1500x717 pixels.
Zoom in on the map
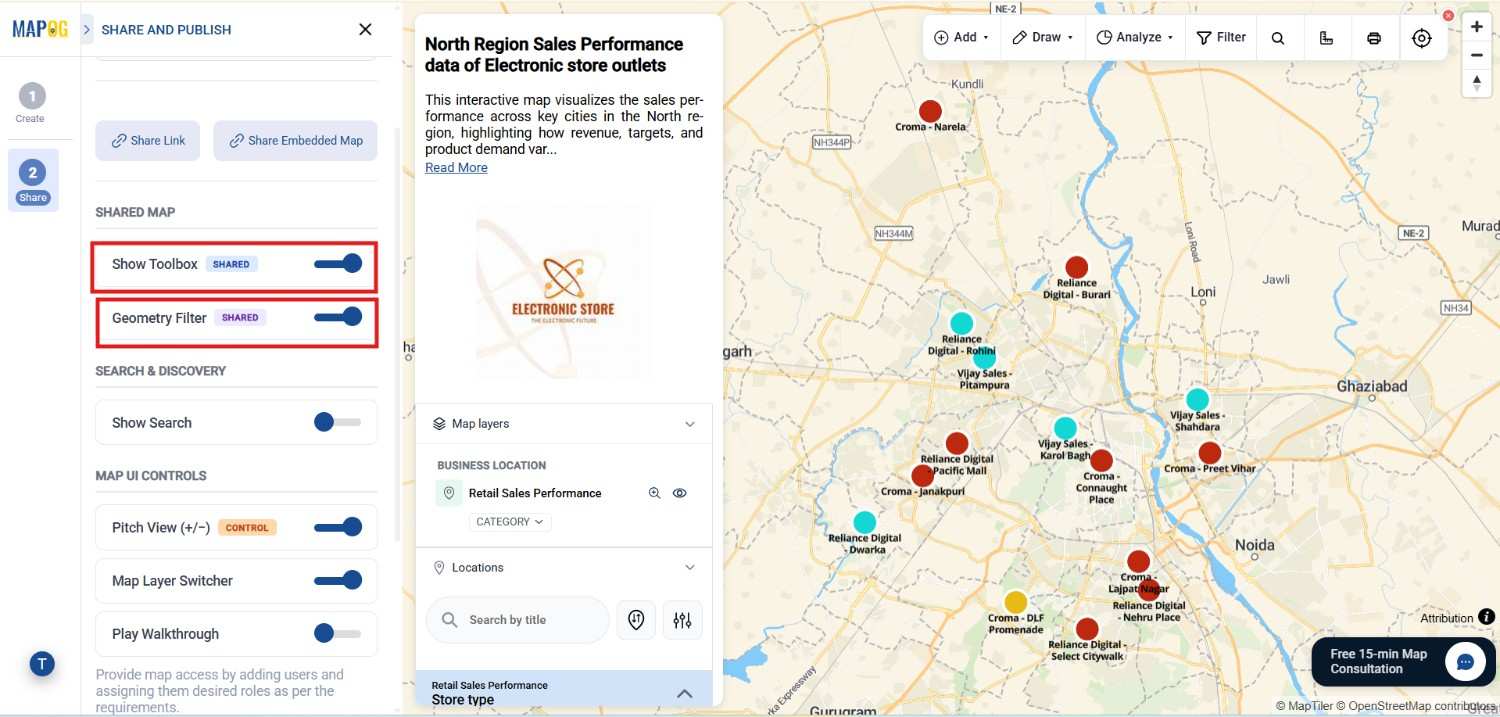(1477, 27)
